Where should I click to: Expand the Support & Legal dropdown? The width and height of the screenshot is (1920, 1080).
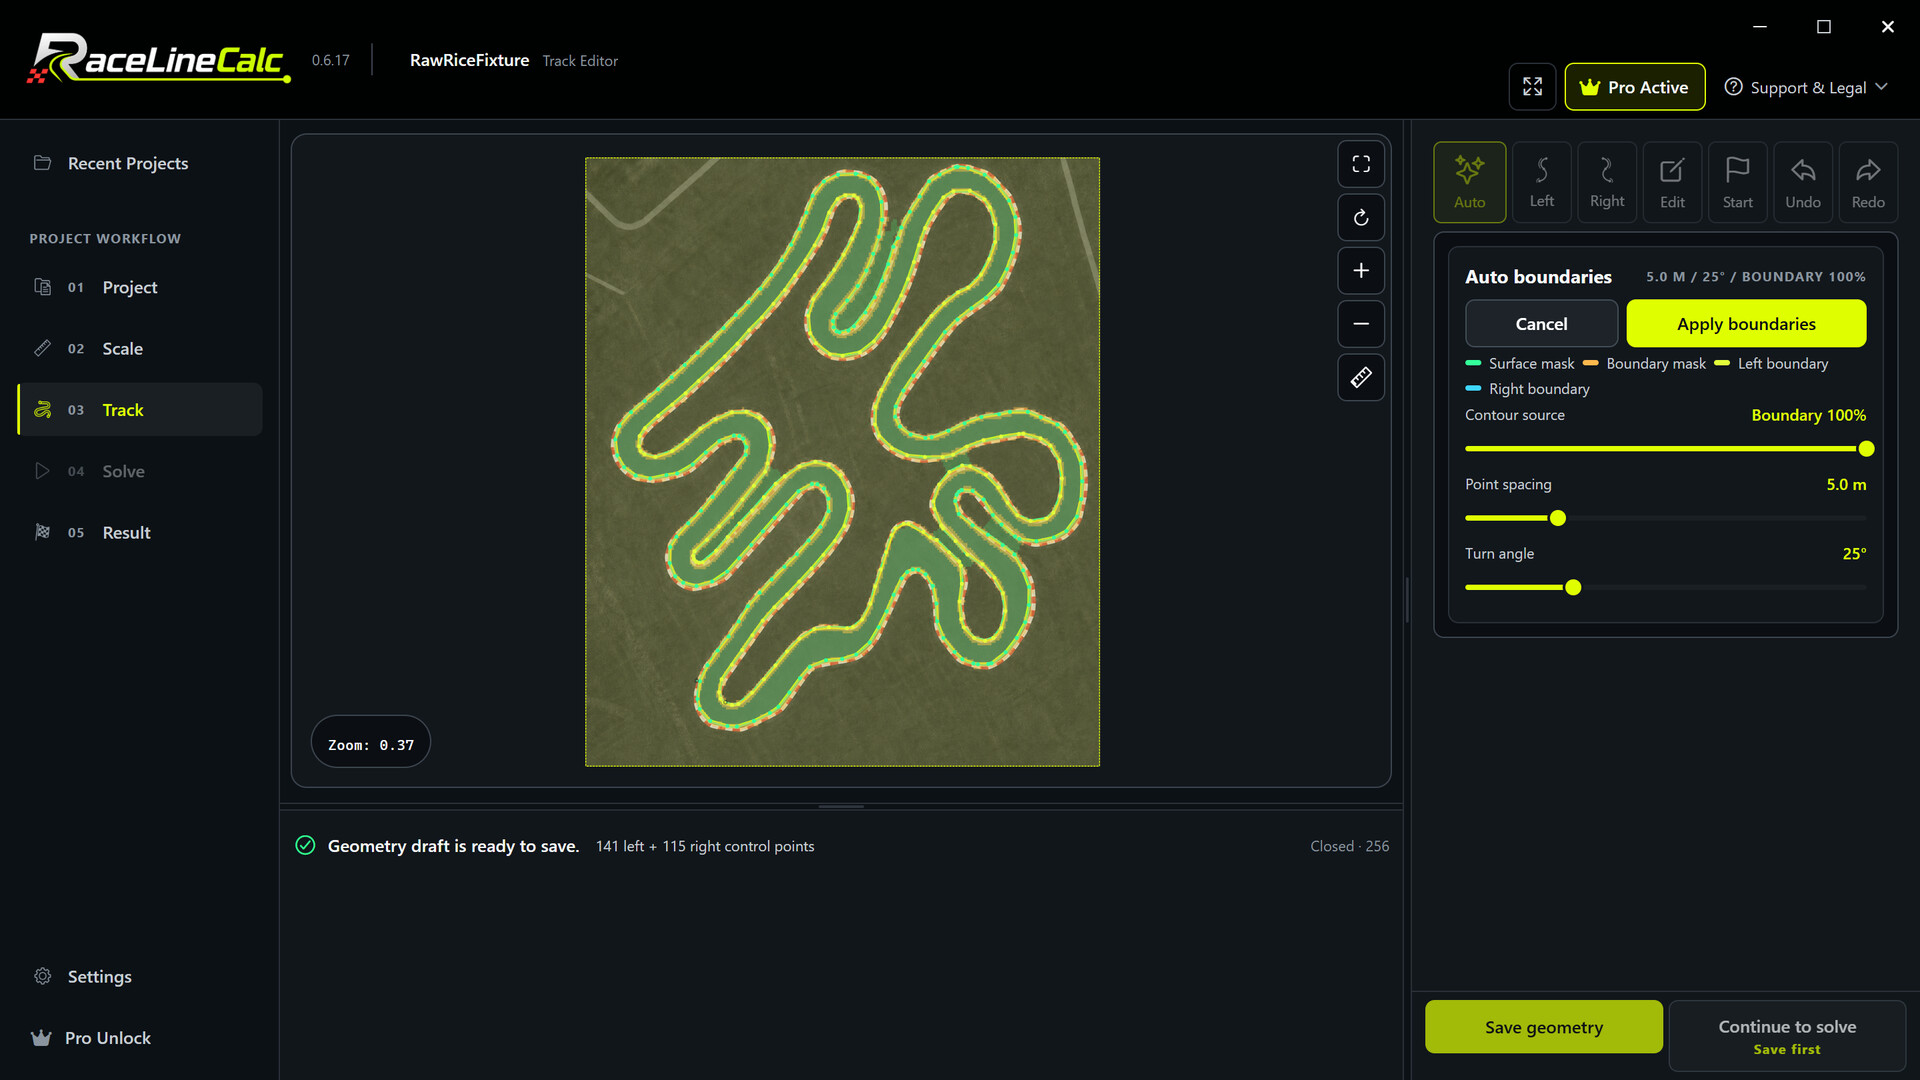pos(1806,87)
